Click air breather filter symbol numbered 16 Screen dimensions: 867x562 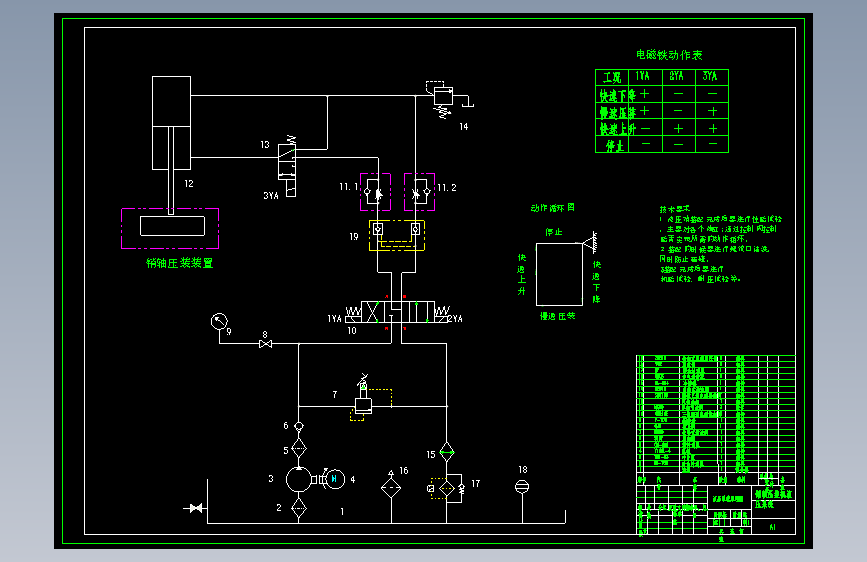pyautogui.click(x=391, y=487)
